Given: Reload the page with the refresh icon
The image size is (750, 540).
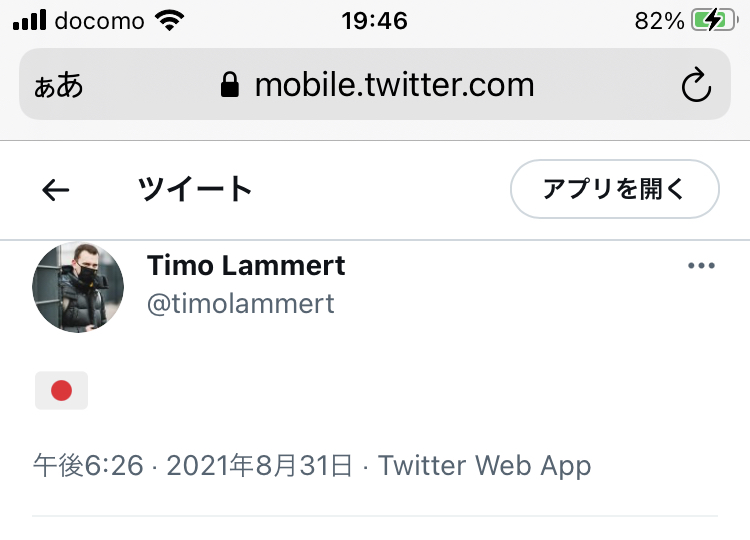Looking at the screenshot, I should pyautogui.click(x=696, y=85).
